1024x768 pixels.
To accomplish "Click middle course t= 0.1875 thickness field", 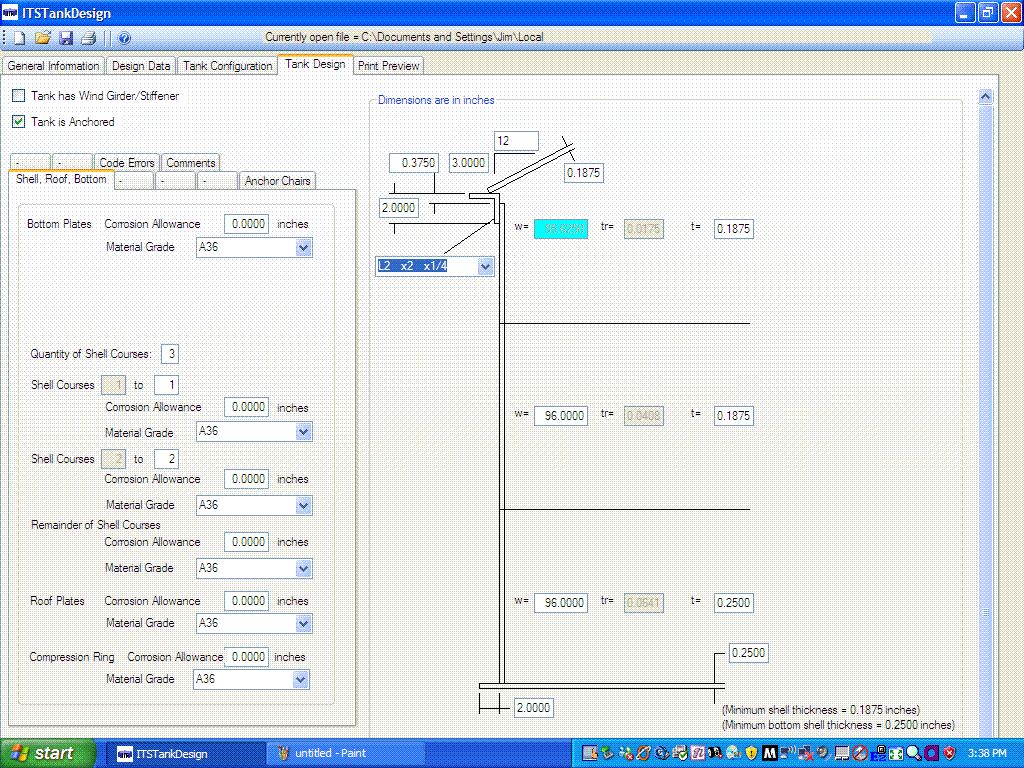I will pyautogui.click(x=733, y=416).
